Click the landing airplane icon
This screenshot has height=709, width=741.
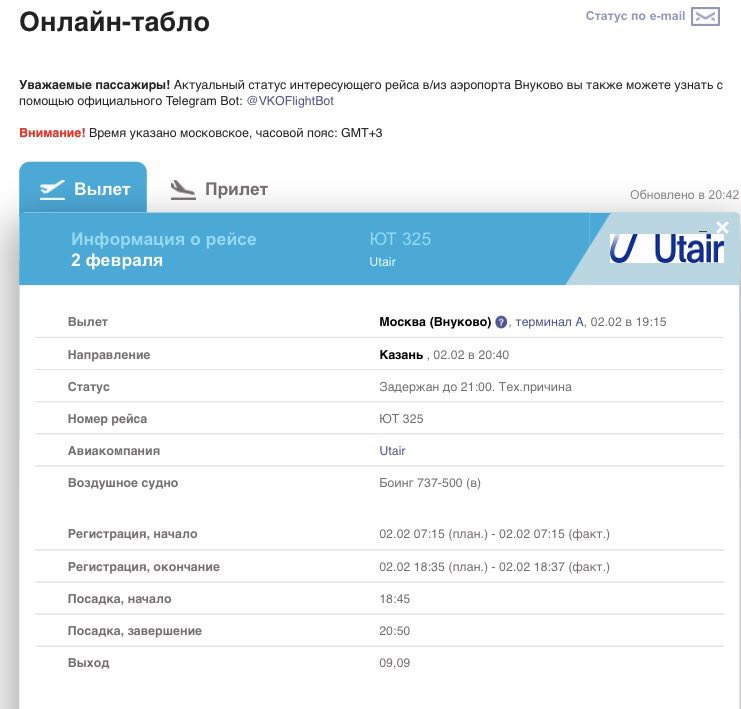[182, 190]
